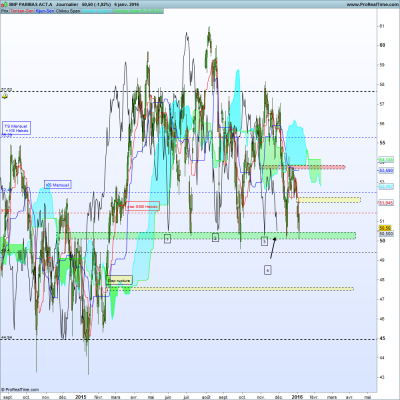Open the Prix indicator label
The width and height of the screenshot is (400, 400).
(x=5, y=11)
